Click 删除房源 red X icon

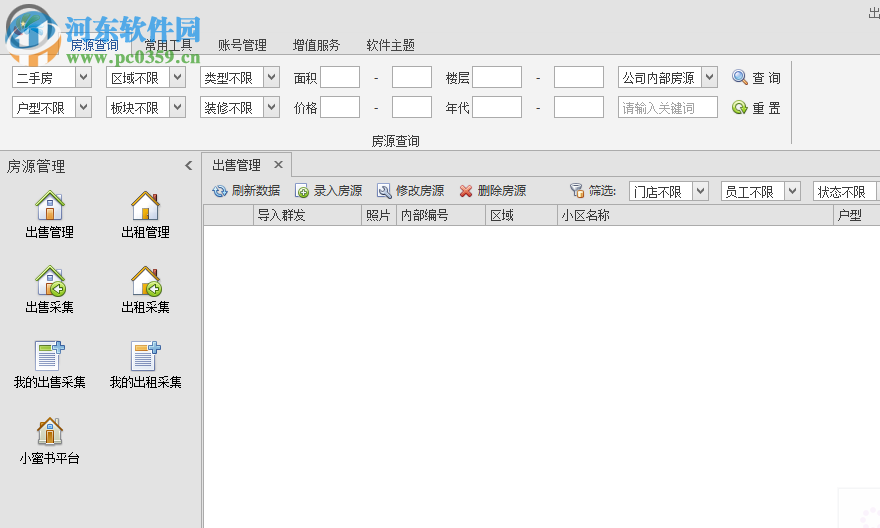(466, 191)
